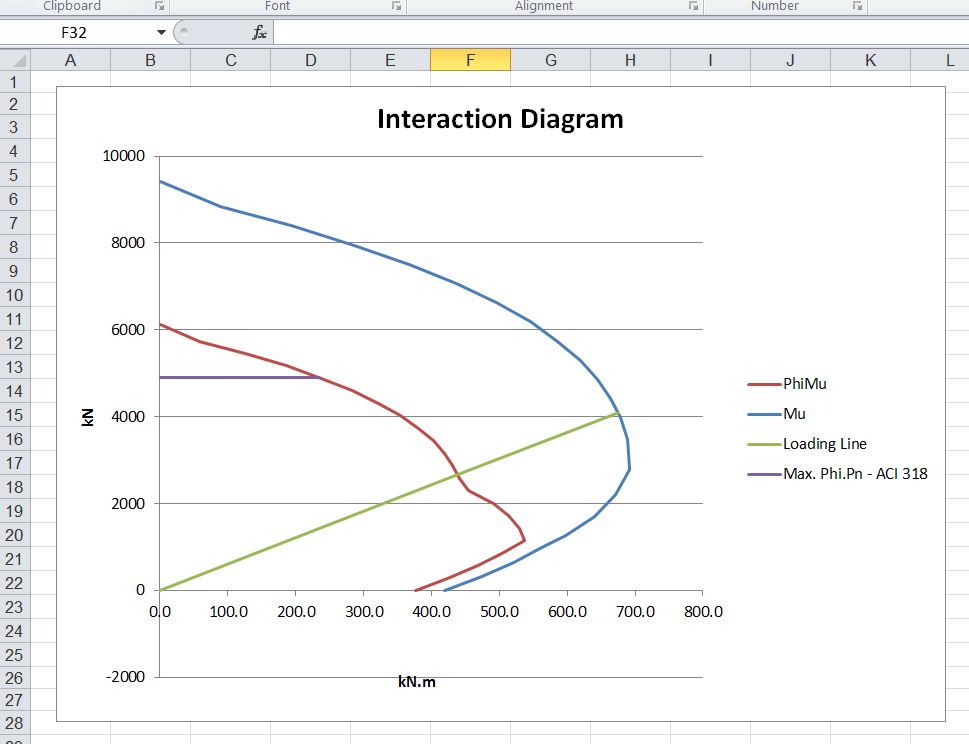Open the Clipboard dialog launcher

click(x=159, y=6)
